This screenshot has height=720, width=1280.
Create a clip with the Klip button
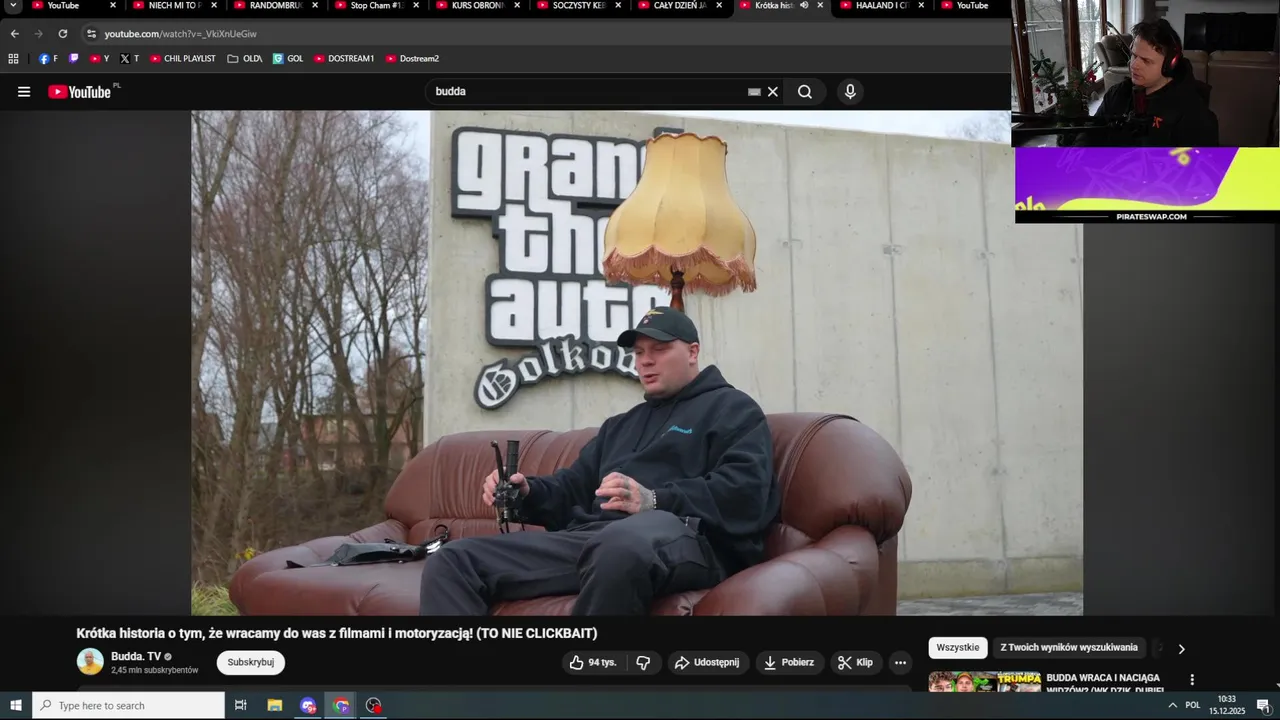855,662
